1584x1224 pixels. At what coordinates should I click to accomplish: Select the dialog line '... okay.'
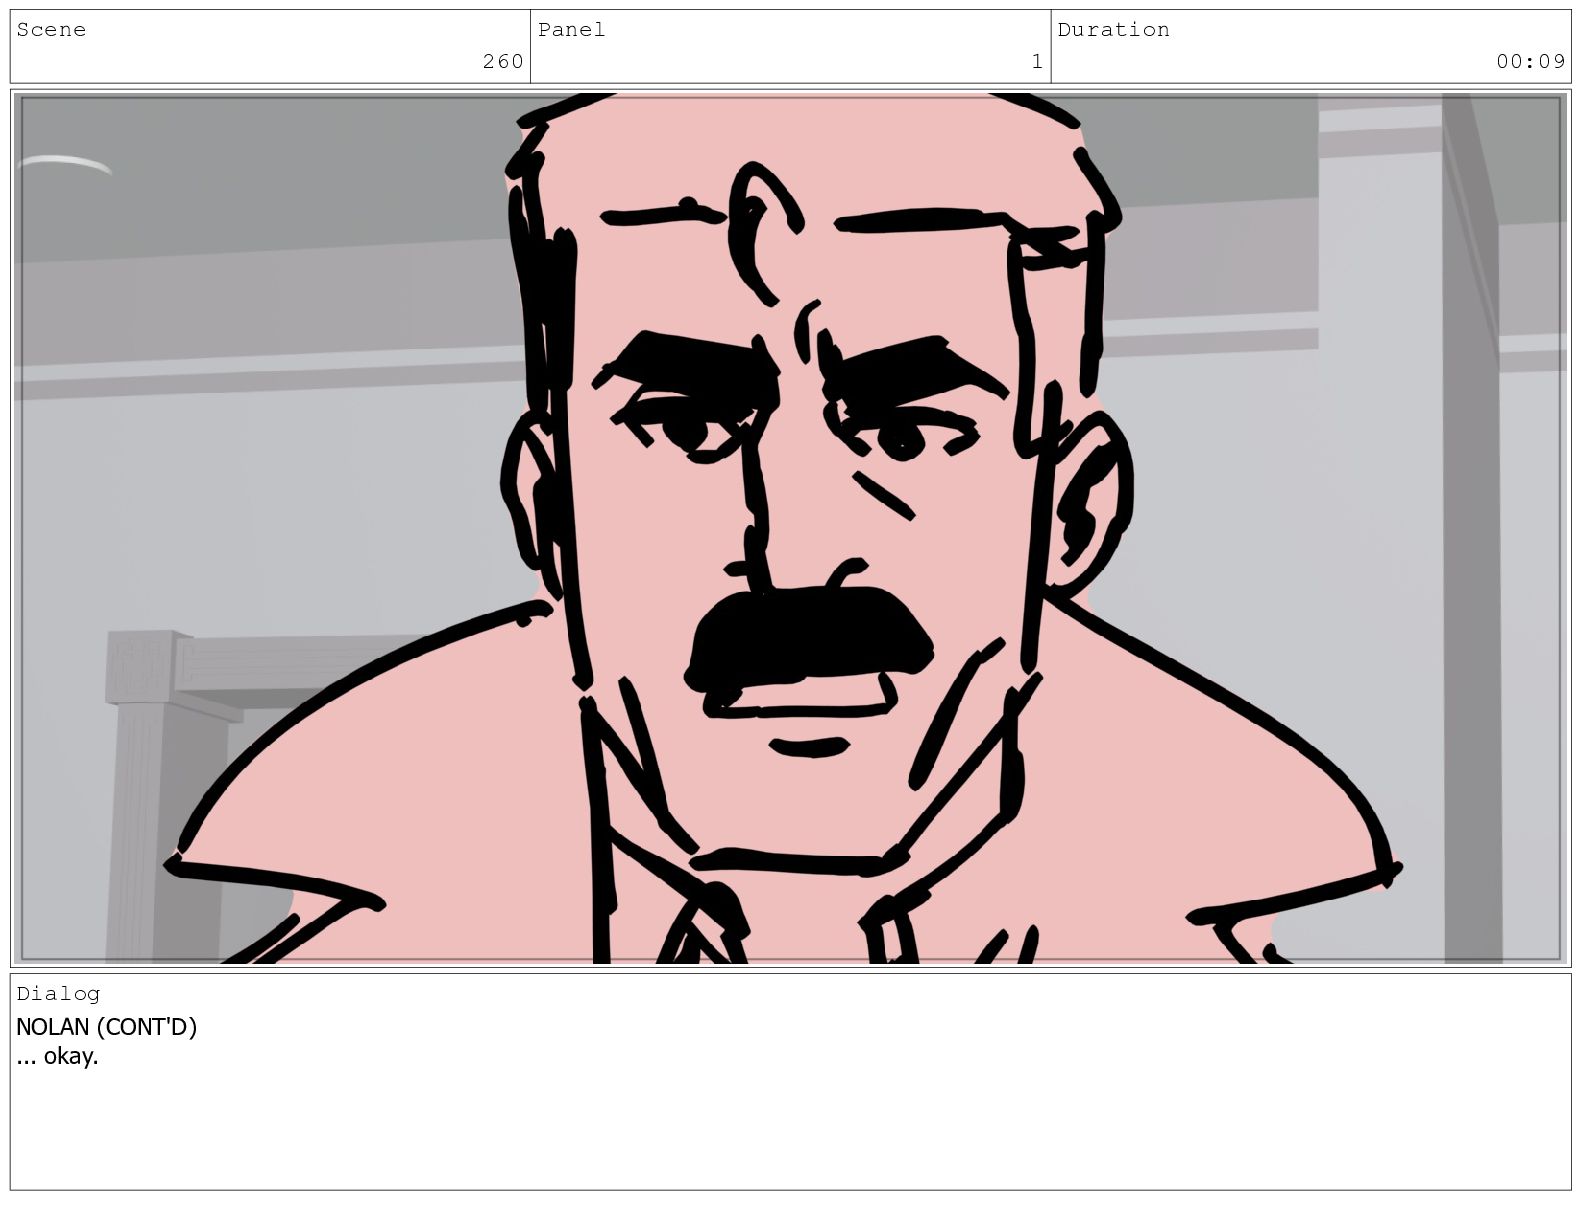[57, 1057]
